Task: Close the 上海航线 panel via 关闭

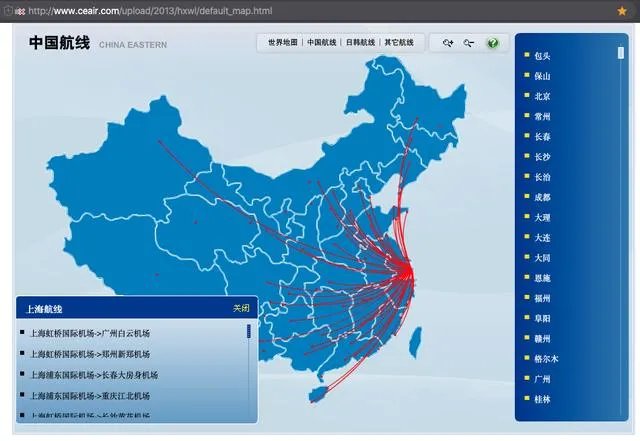Action: 241,308
